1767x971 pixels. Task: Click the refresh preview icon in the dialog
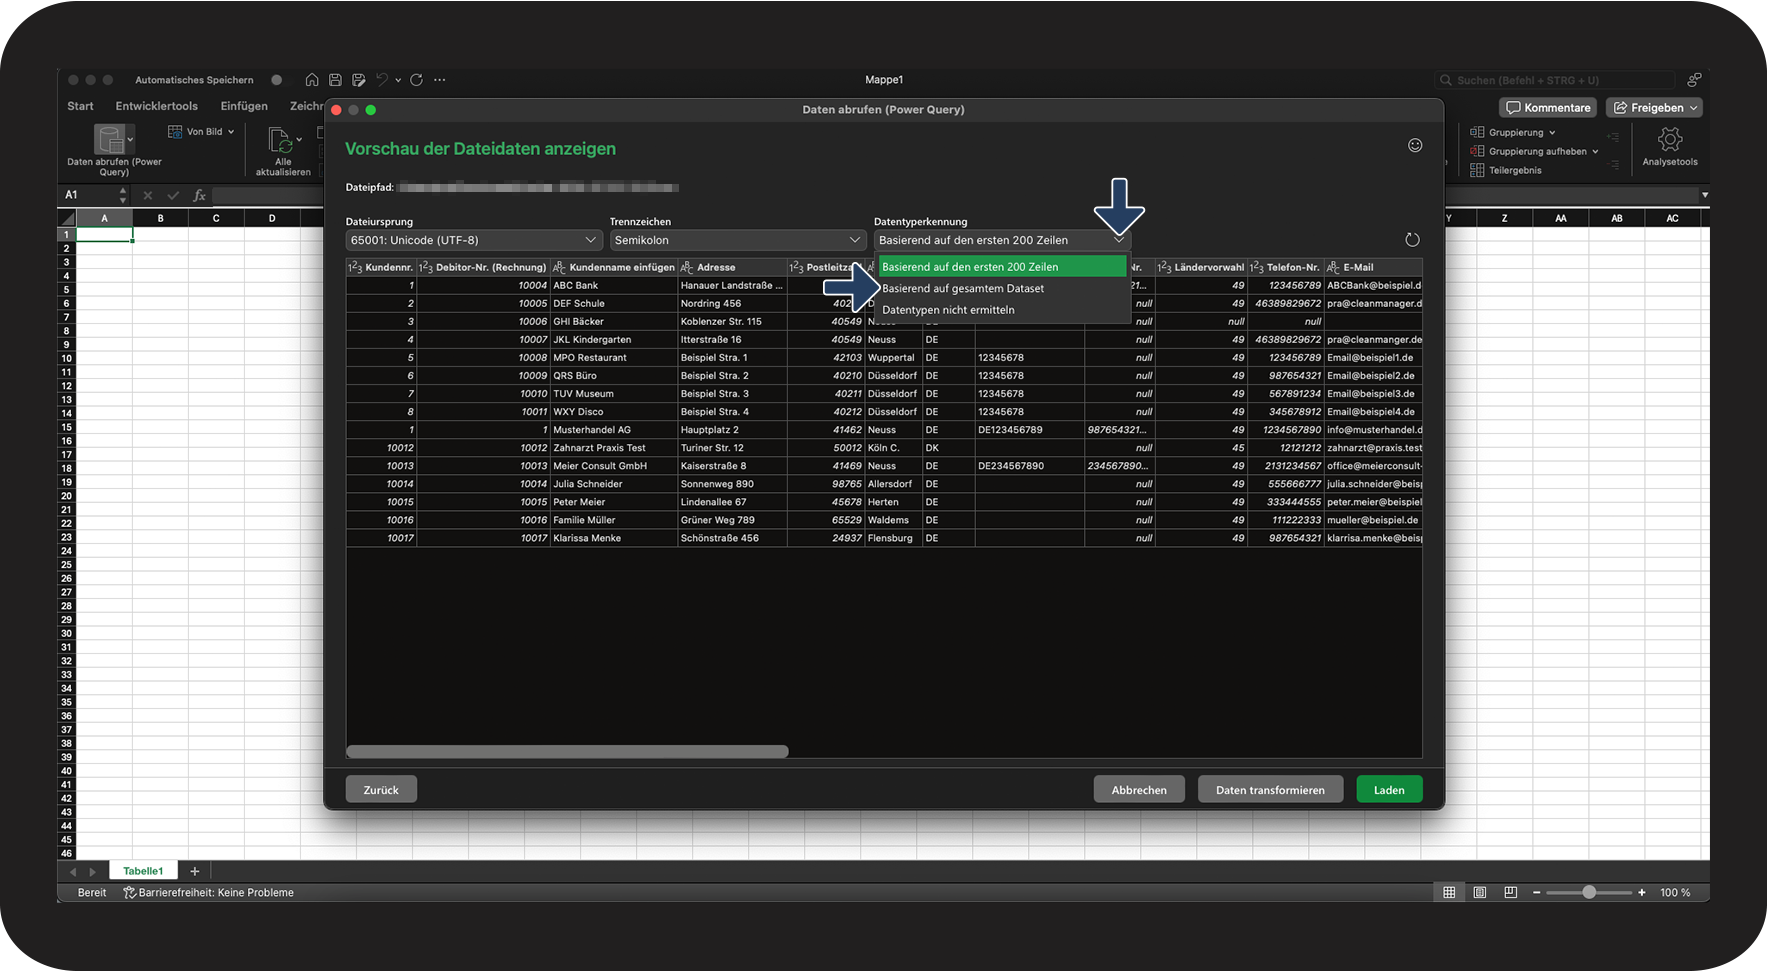(1412, 240)
